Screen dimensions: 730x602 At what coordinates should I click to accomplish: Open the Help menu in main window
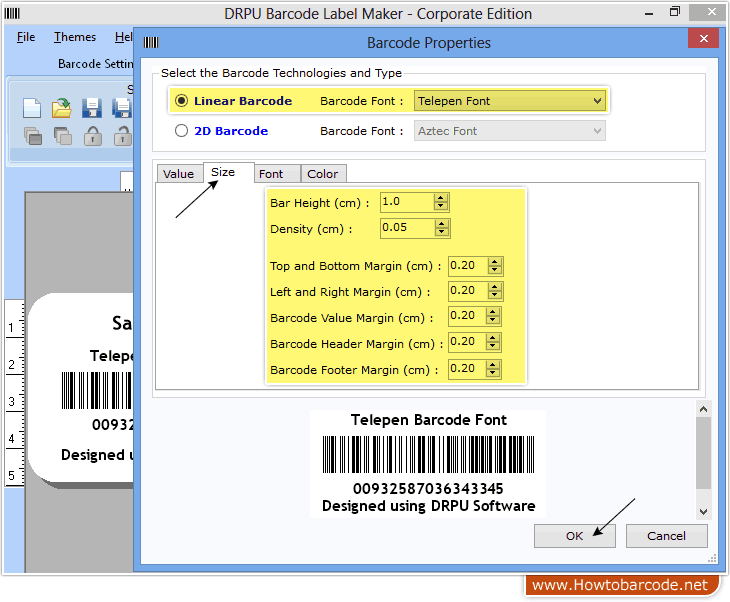point(123,37)
